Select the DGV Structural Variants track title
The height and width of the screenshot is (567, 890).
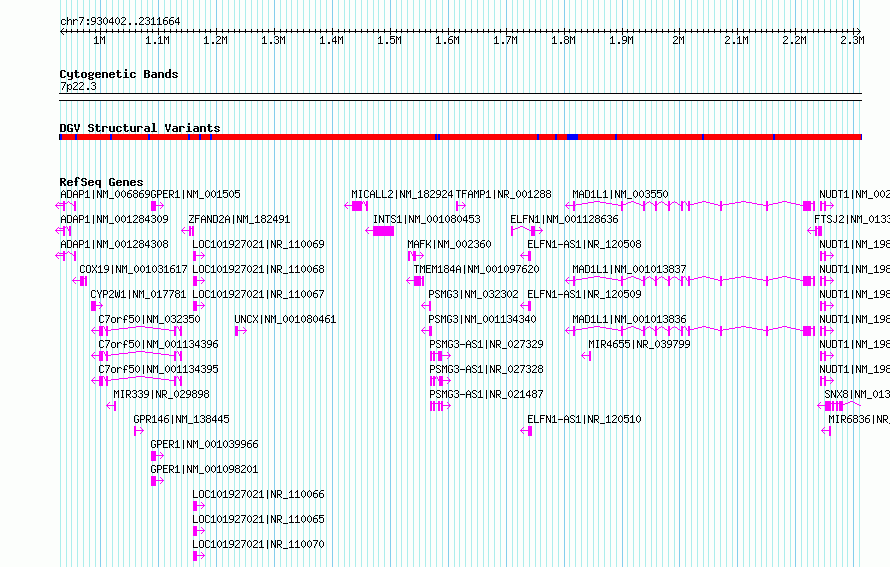coord(140,128)
